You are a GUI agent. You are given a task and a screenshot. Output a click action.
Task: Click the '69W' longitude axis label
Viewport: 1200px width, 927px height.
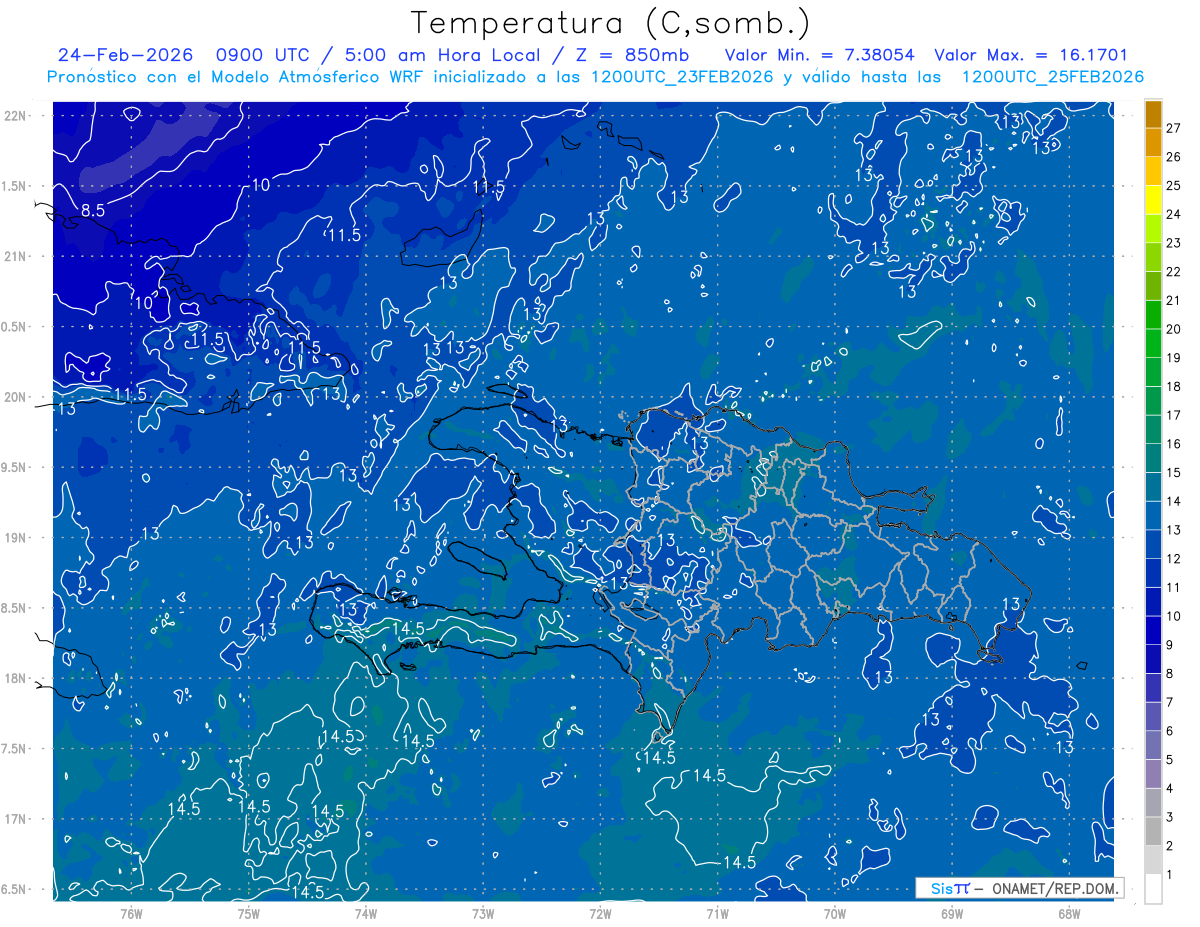(x=952, y=914)
